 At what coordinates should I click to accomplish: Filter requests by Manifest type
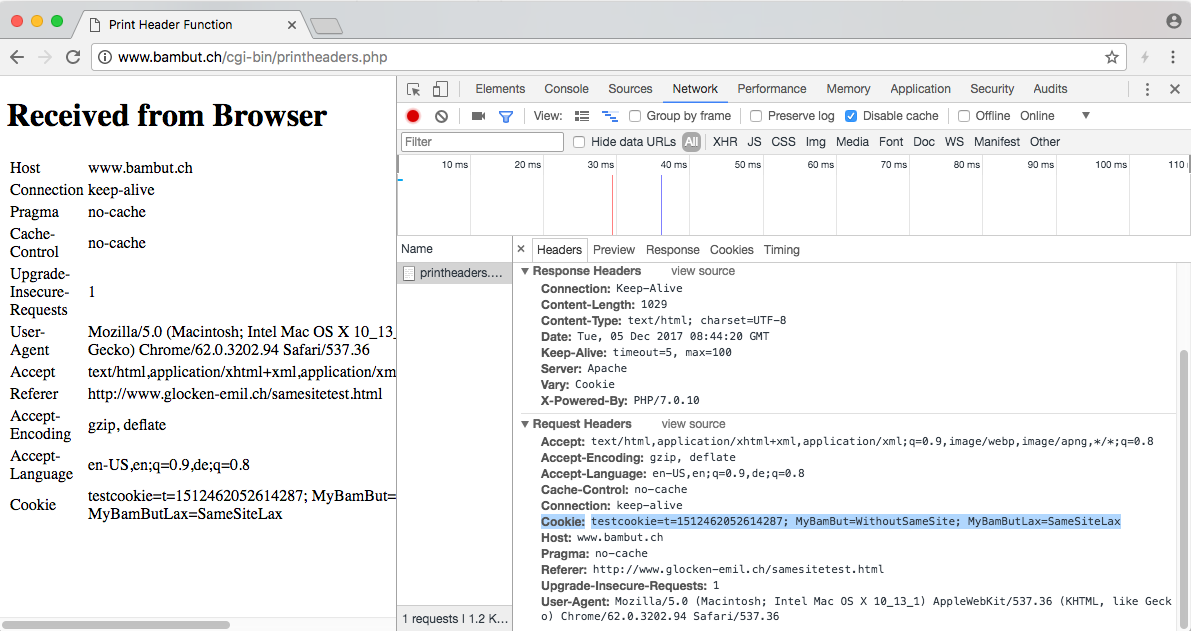997,142
